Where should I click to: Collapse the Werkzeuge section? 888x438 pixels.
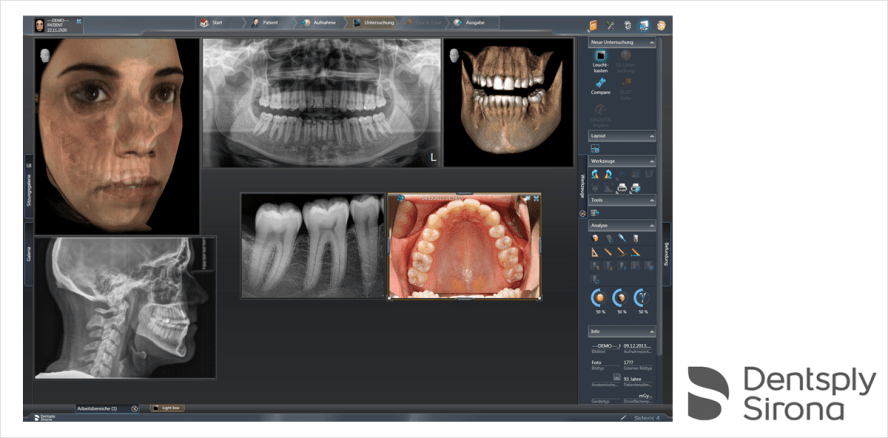tap(652, 161)
